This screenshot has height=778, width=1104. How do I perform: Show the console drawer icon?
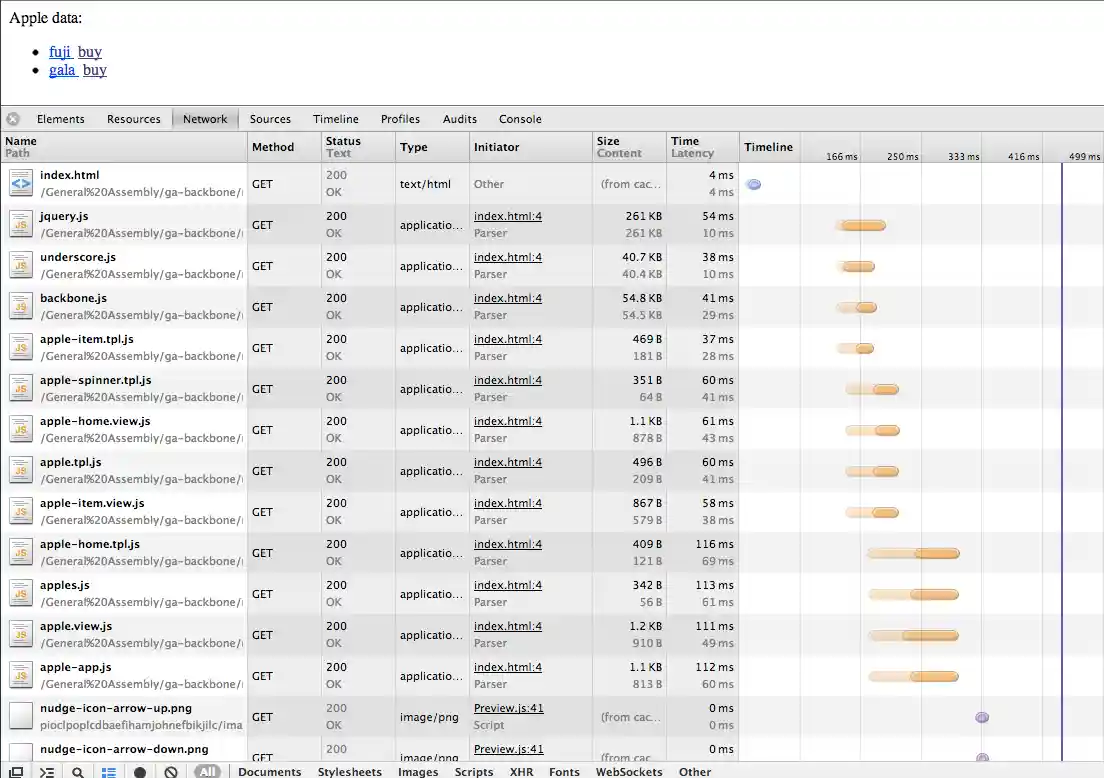[46, 771]
